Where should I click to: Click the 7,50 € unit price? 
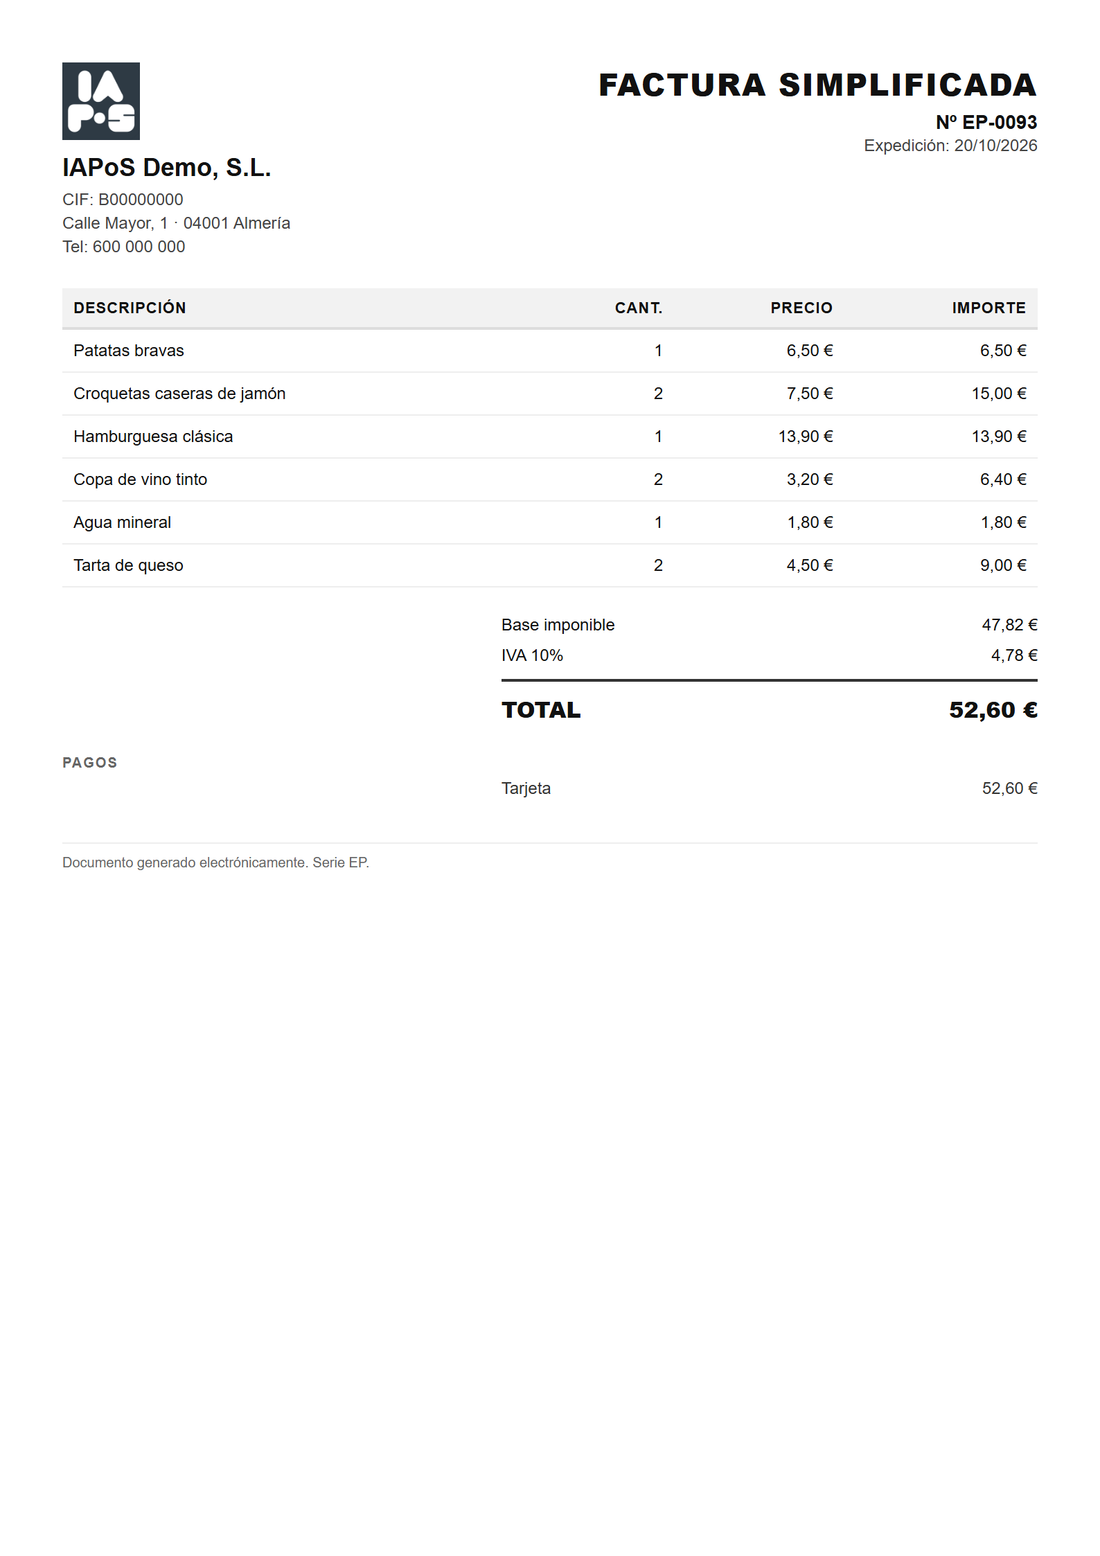[x=809, y=394]
